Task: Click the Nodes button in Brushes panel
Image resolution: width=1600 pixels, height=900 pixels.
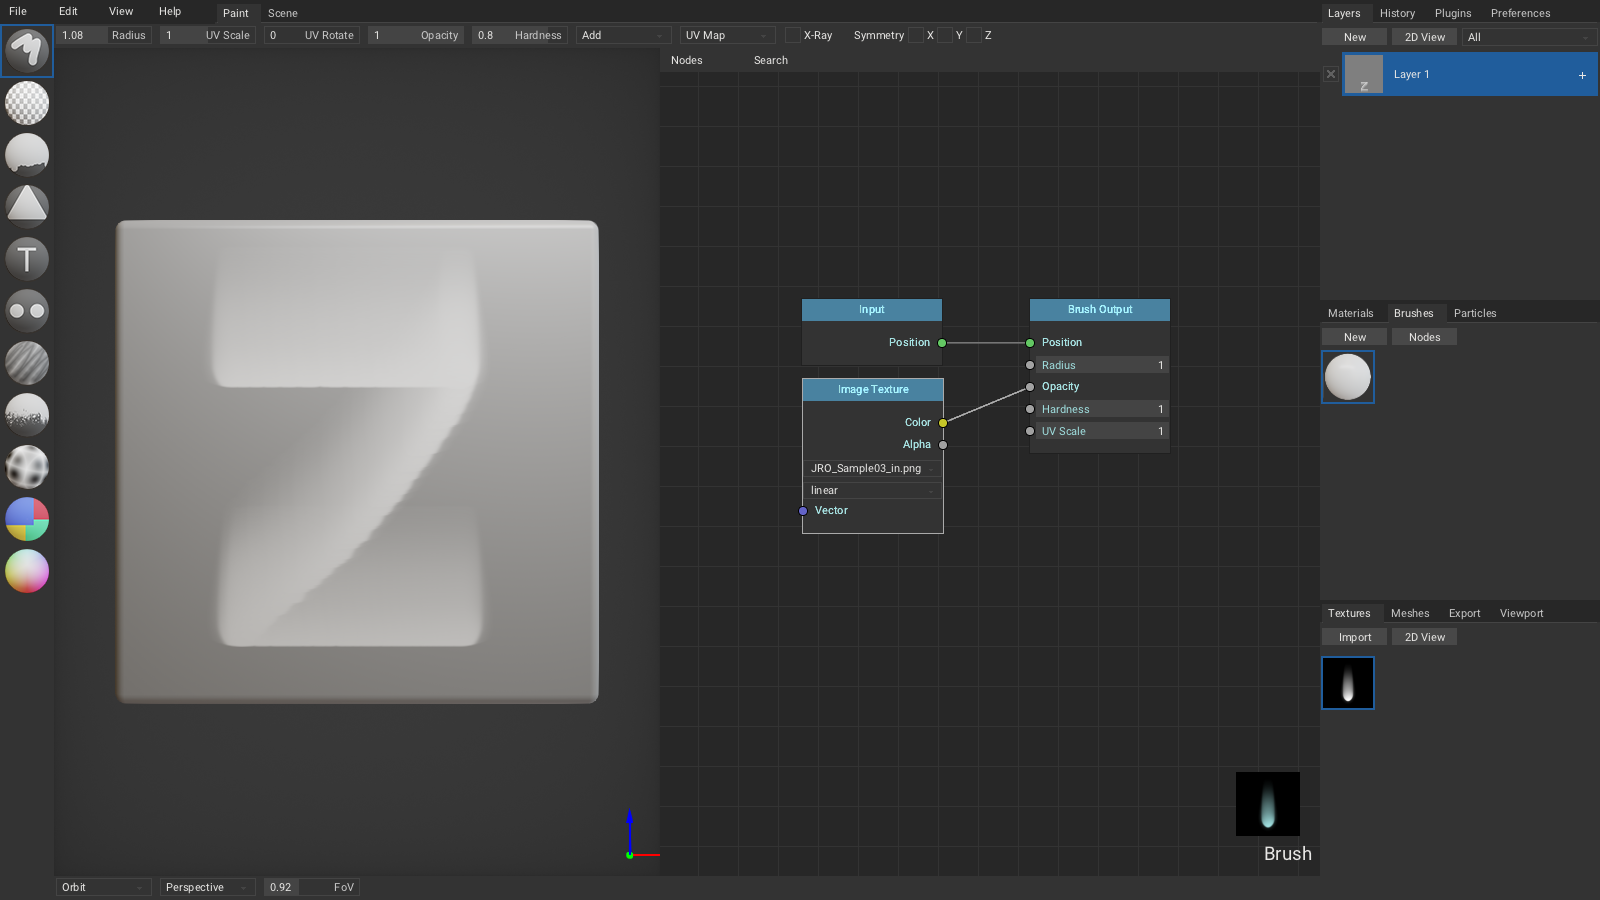Action: coord(1424,337)
